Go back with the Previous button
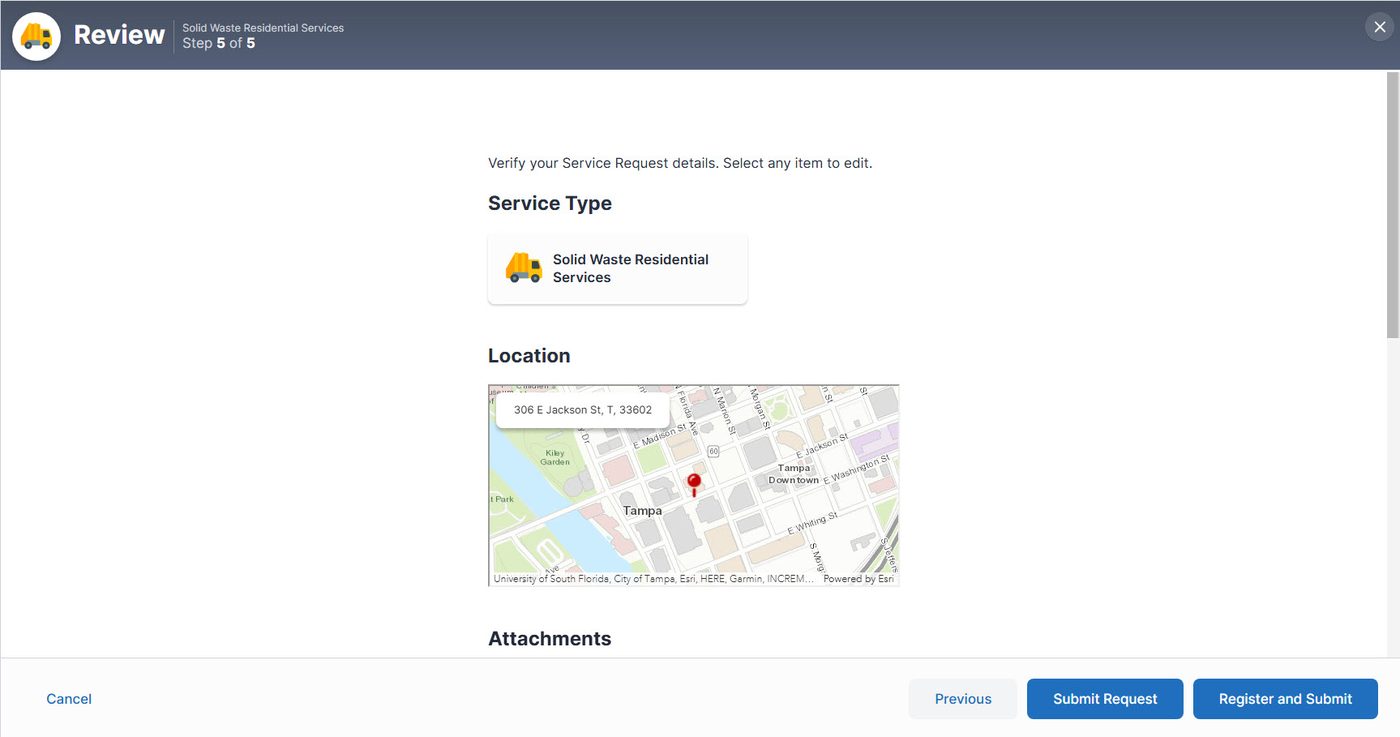The width and height of the screenshot is (1400, 737). [963, 699]
